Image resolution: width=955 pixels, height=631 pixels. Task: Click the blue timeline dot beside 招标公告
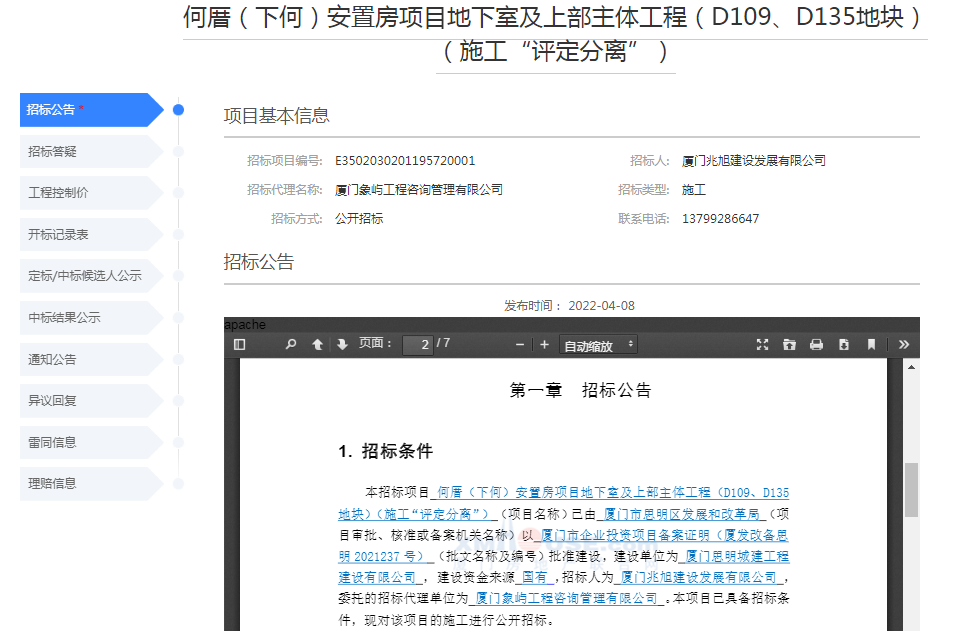[x=178, y=110]
